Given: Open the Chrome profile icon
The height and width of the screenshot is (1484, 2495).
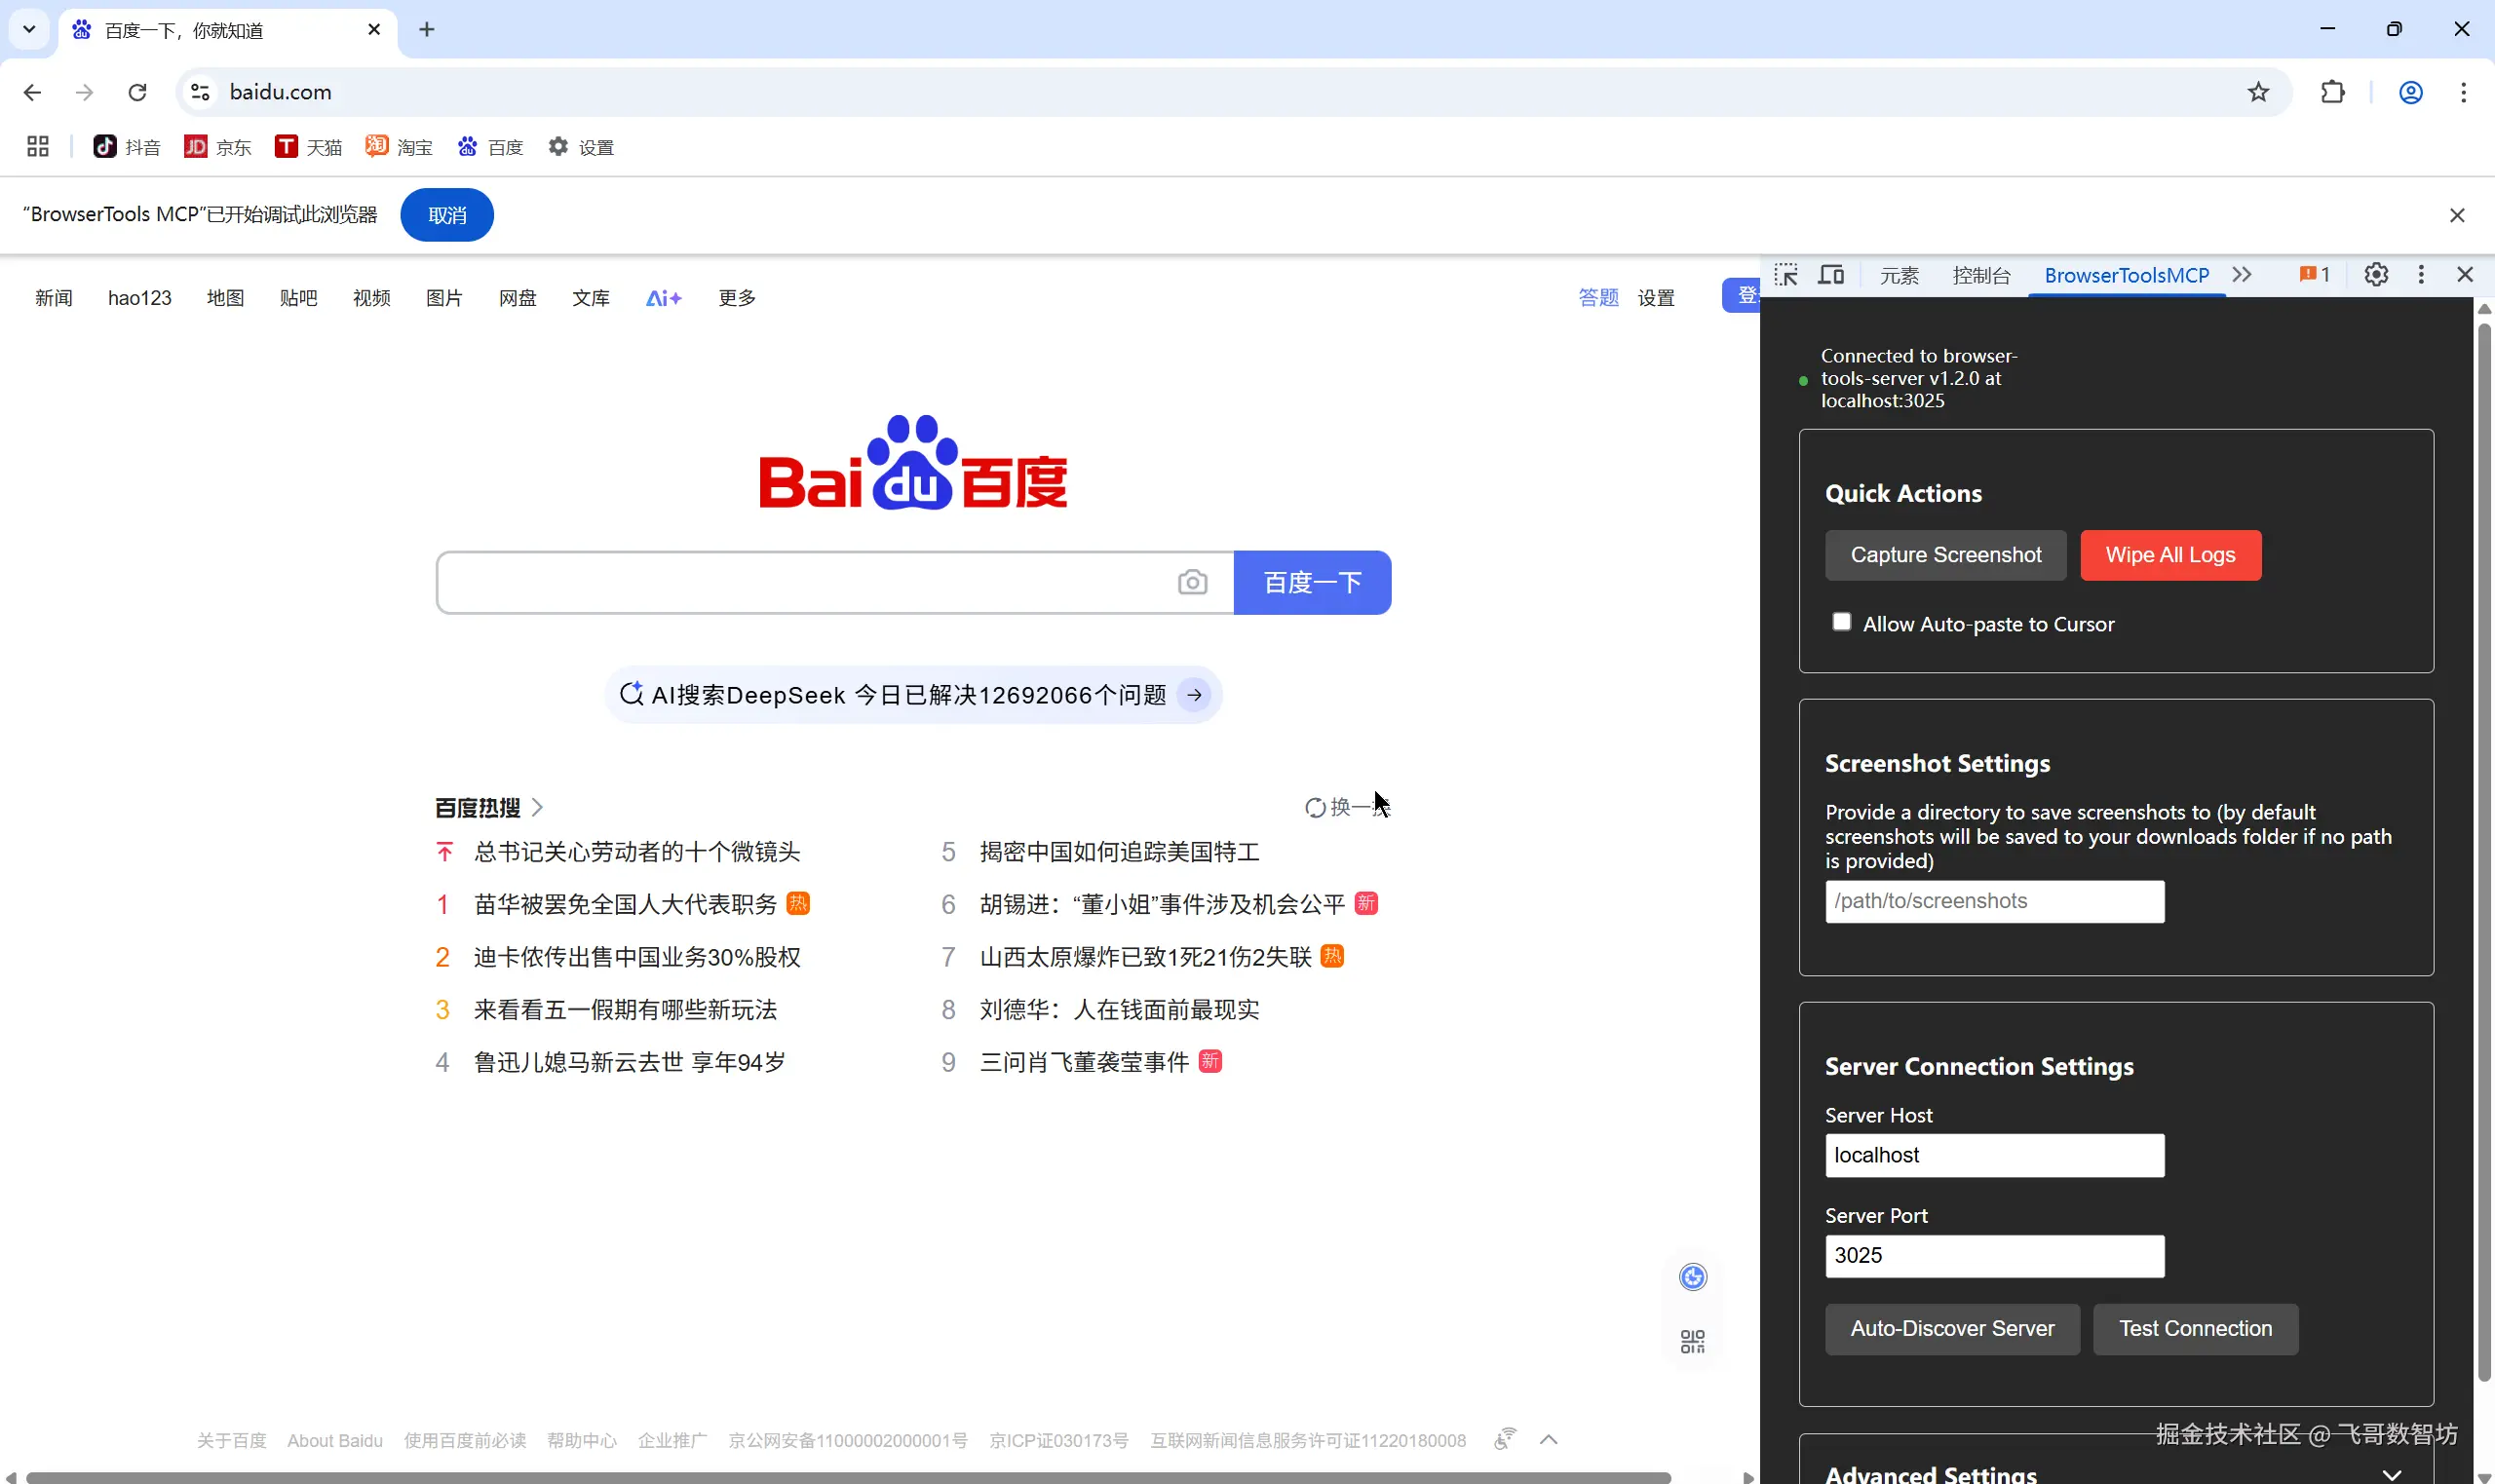Looking at the screenshot, I should 2411,92.
